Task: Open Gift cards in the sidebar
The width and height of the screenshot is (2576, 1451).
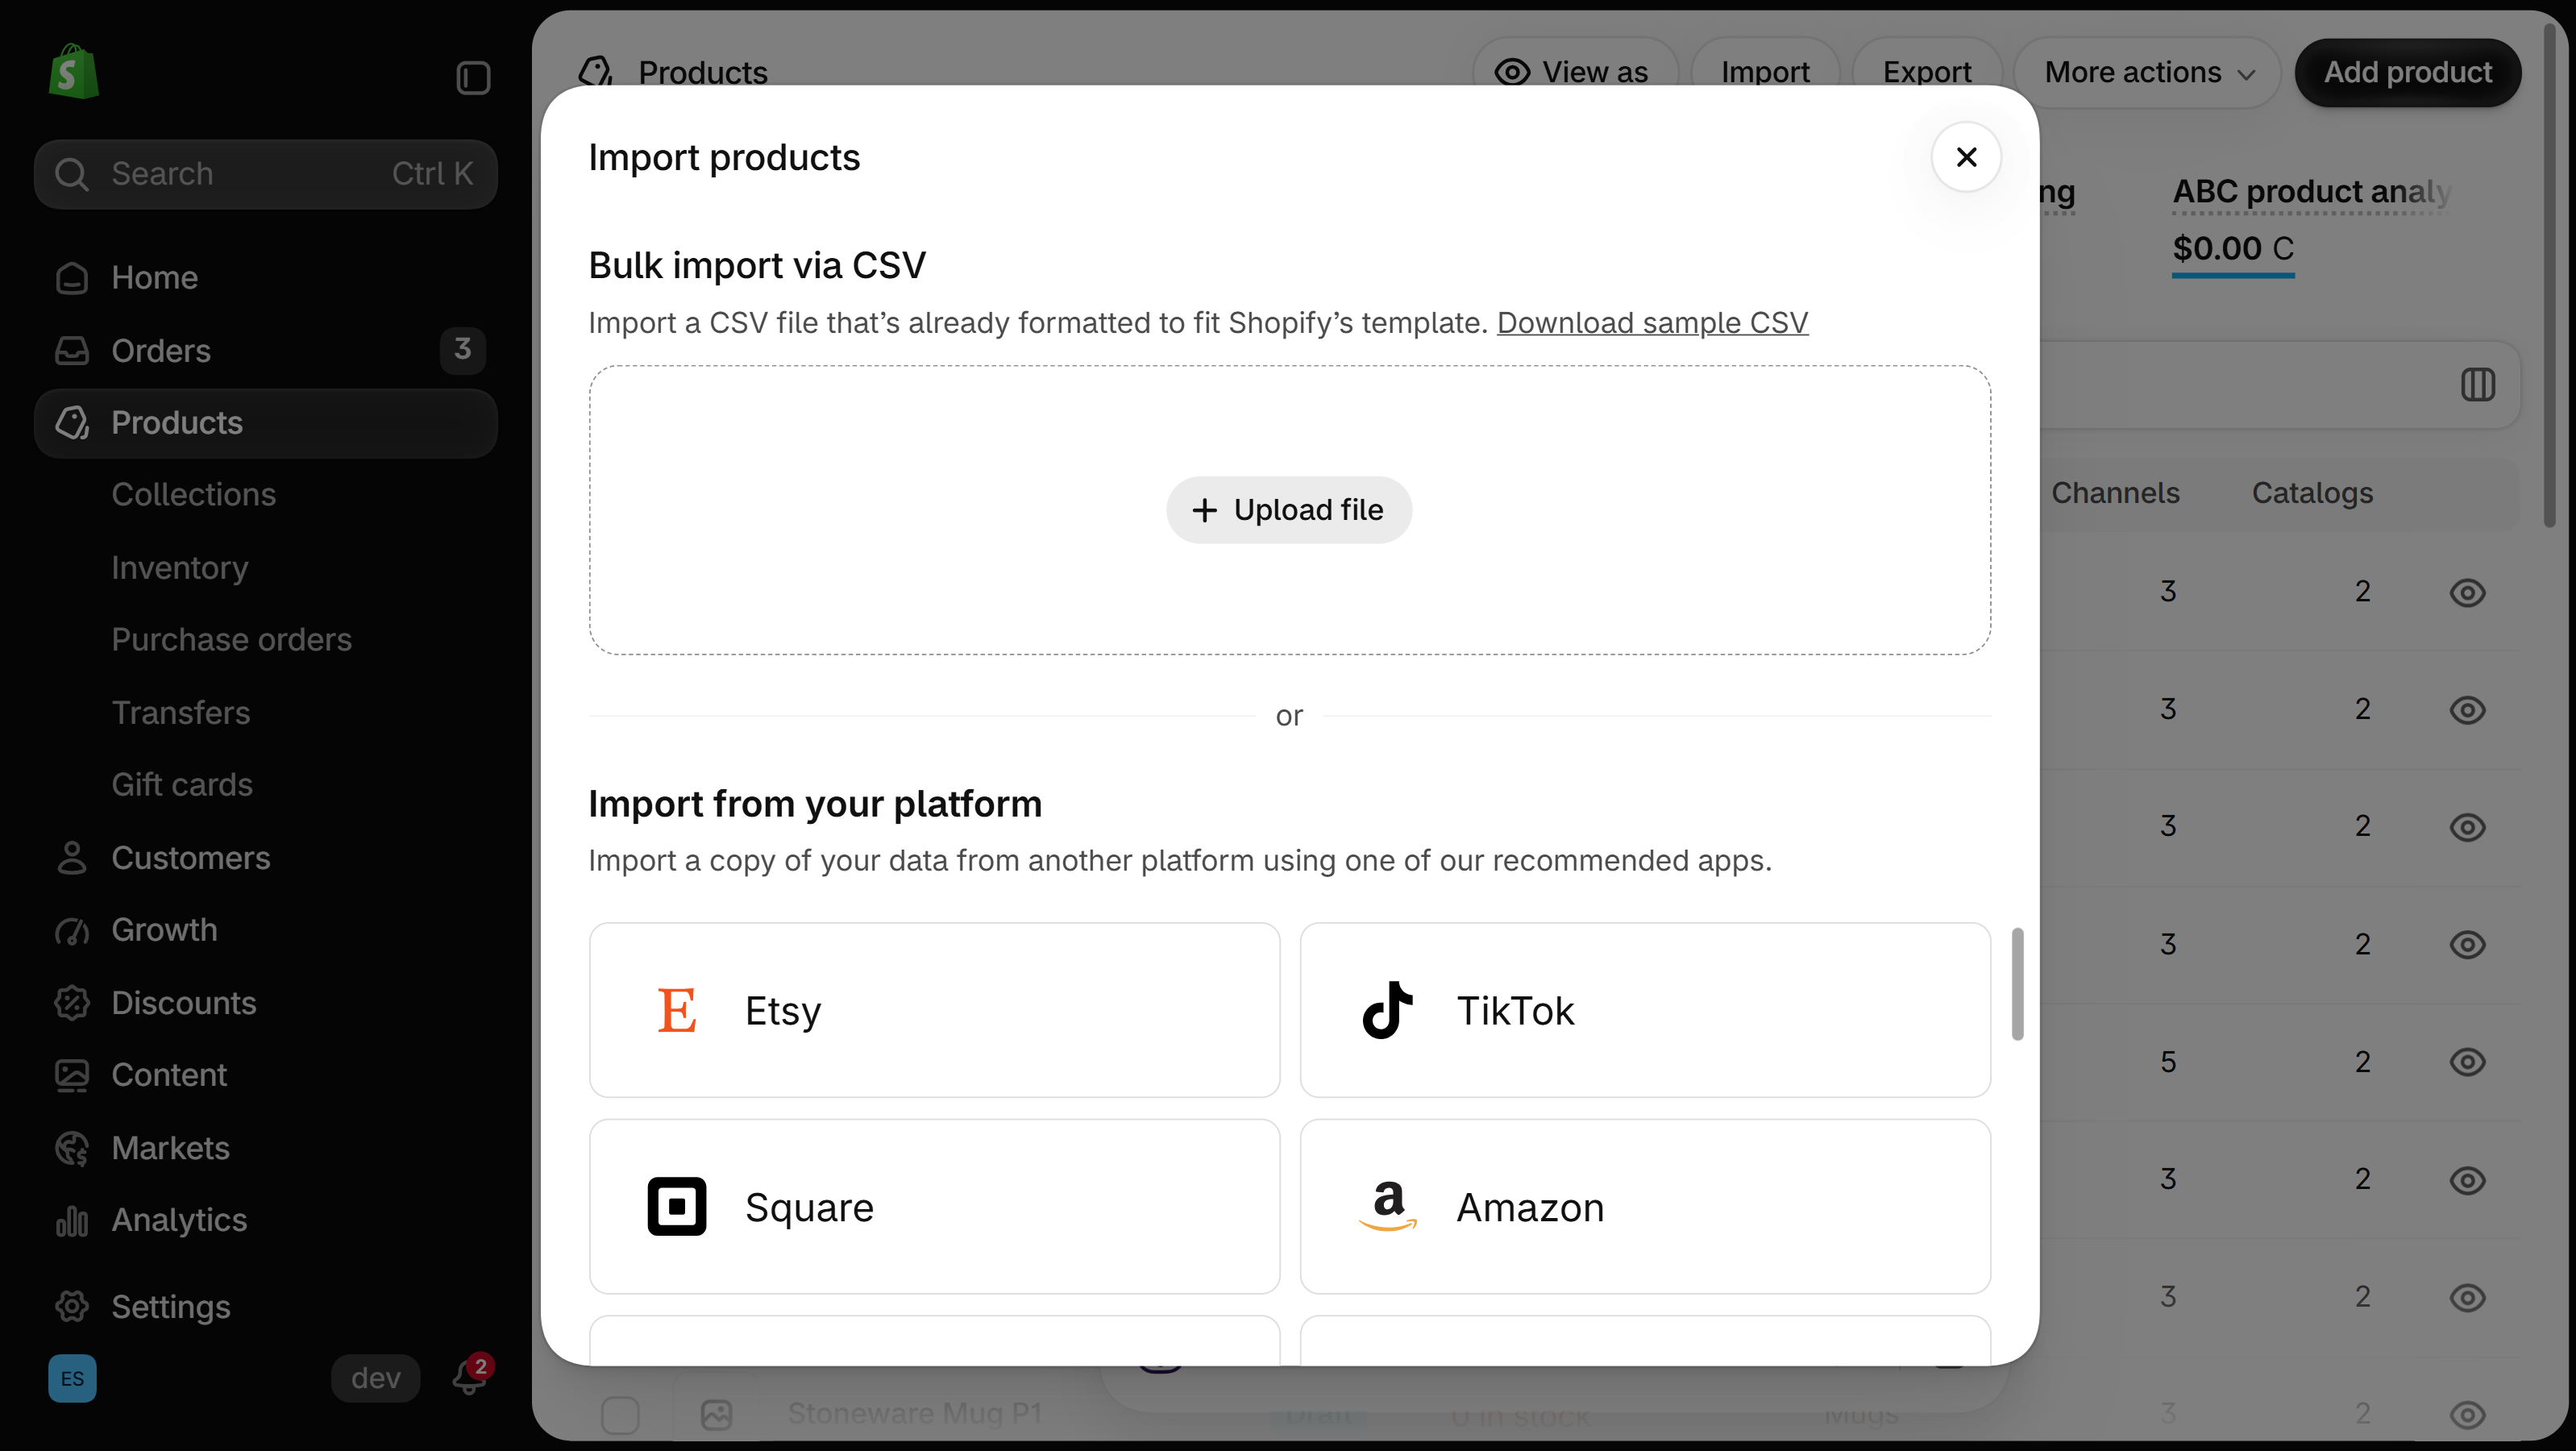Action: pyautogui.click(x=182, y=784)
